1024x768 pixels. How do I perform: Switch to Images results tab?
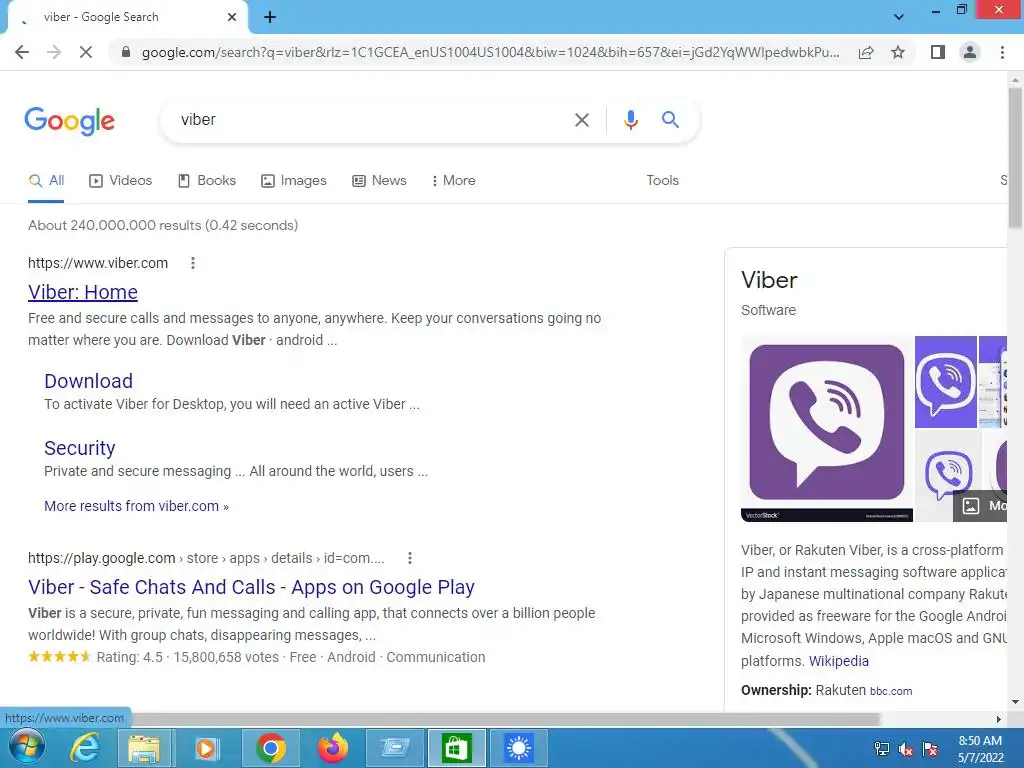(294, 181)
